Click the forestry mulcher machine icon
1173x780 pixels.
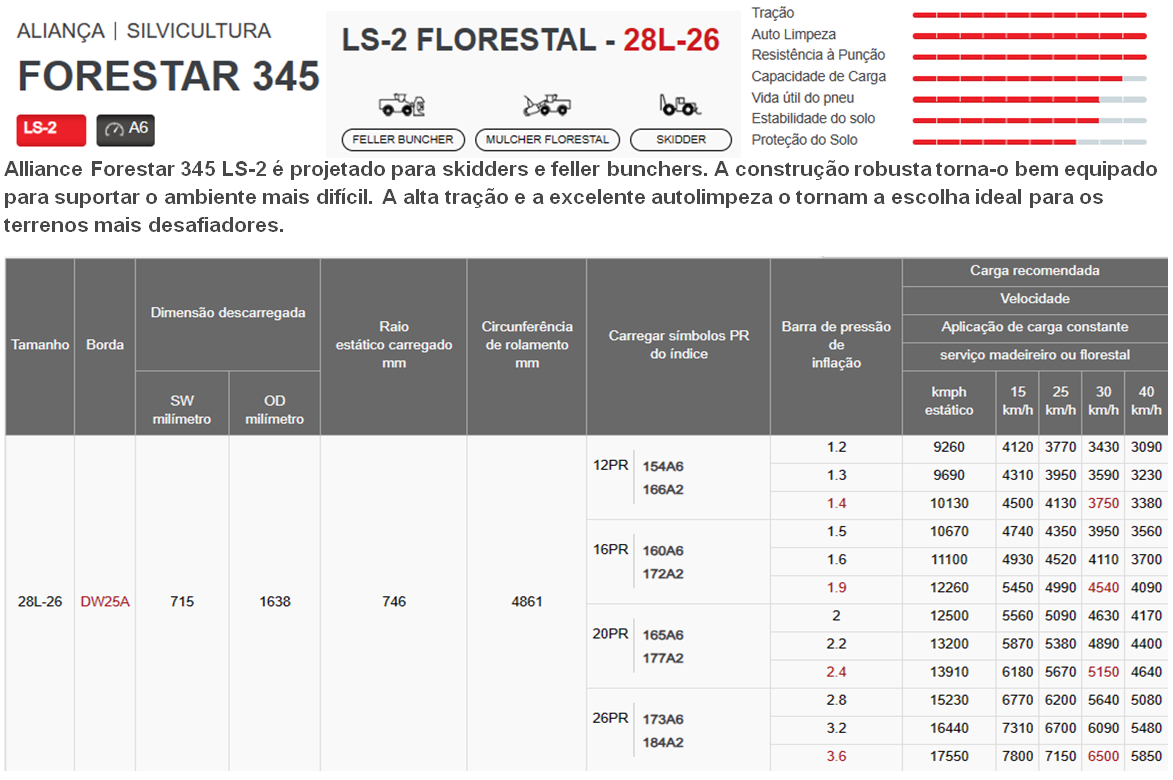click(547, 105)
